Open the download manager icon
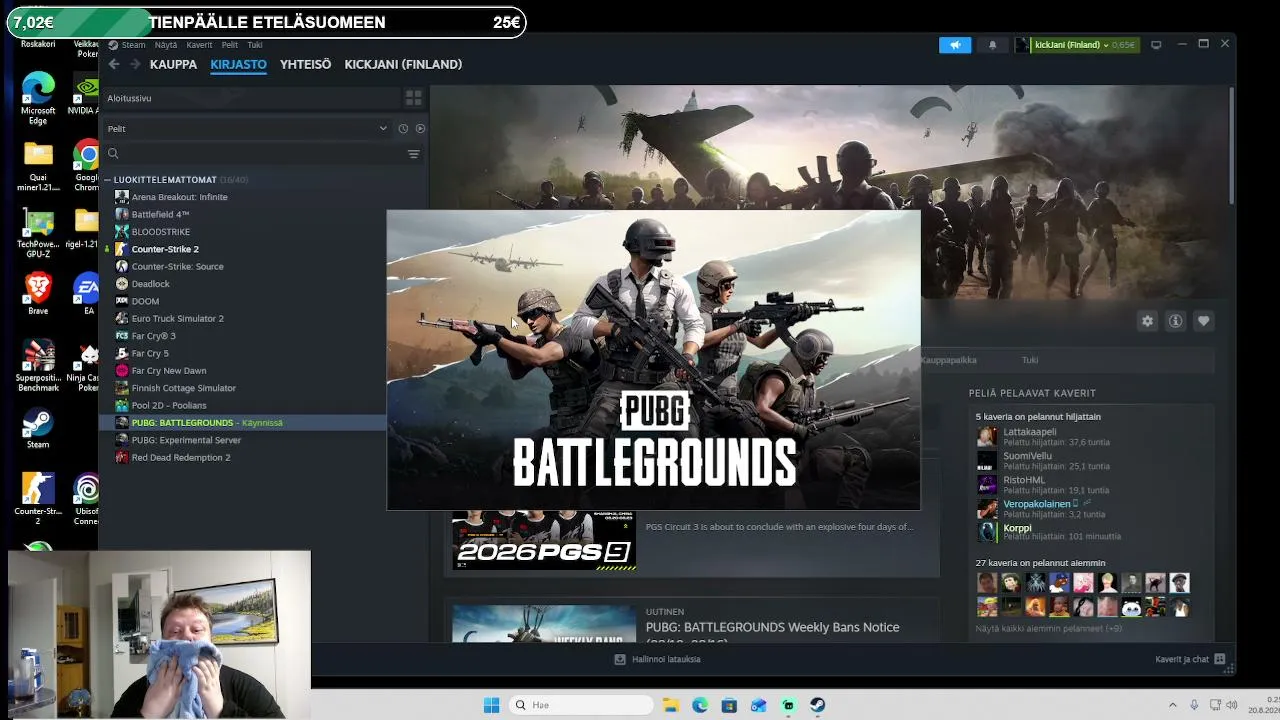1280x720 pixels. (620, 659)
